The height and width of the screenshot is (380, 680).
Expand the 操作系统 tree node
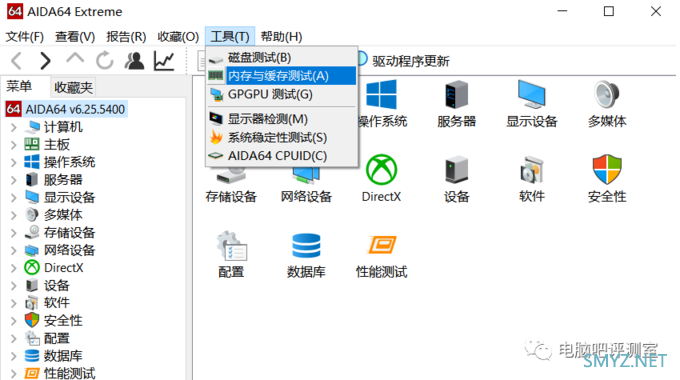(x=14, y=163)
